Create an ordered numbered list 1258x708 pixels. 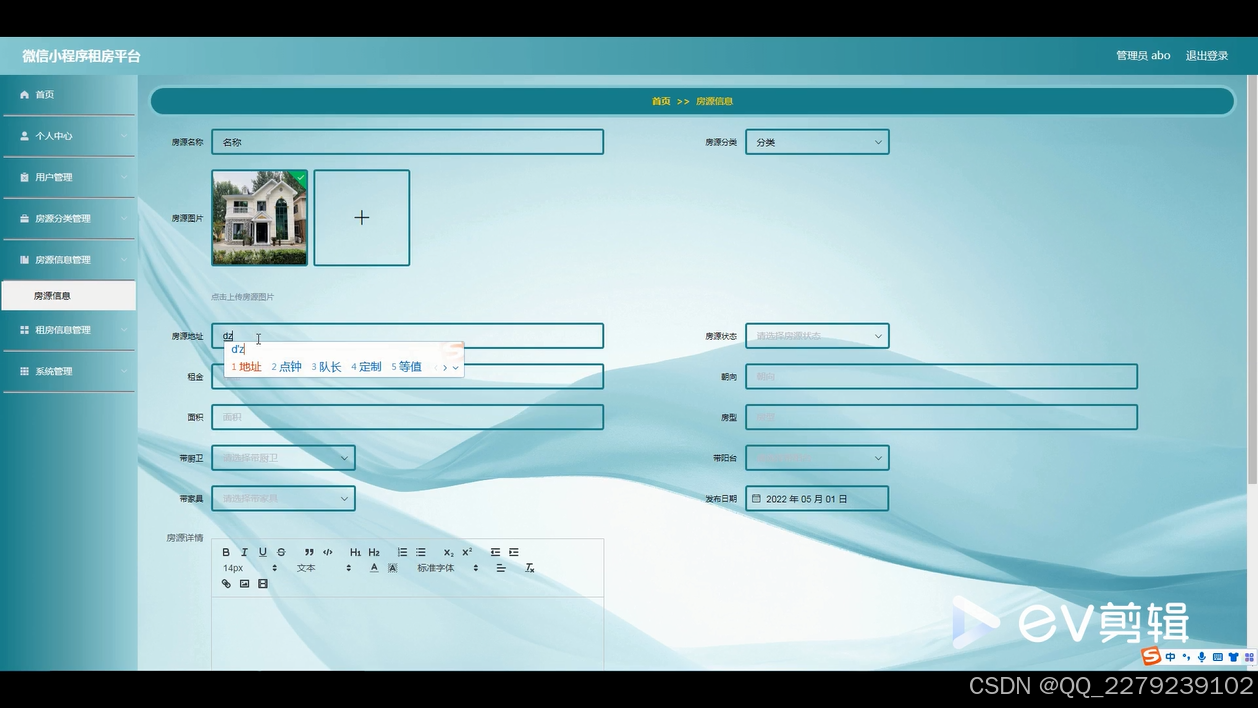402,552
